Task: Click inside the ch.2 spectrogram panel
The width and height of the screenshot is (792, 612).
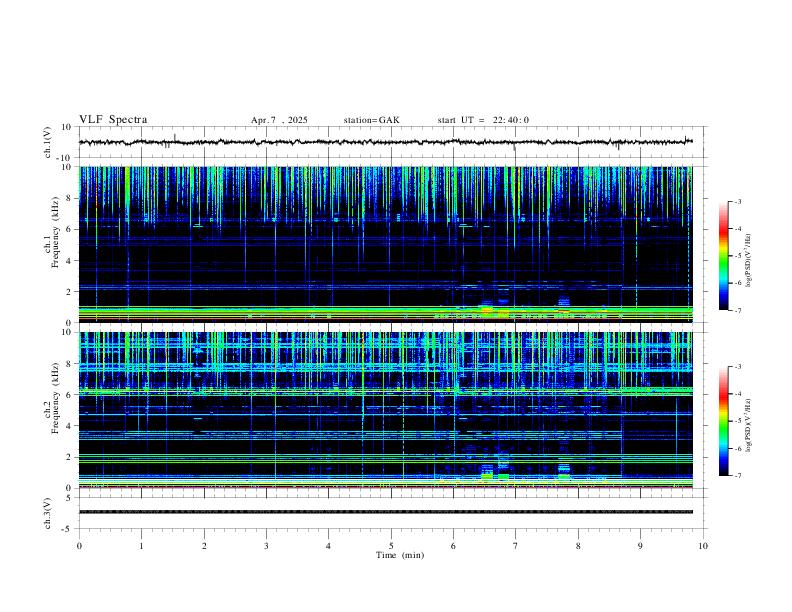Action: tap(386, 410)
